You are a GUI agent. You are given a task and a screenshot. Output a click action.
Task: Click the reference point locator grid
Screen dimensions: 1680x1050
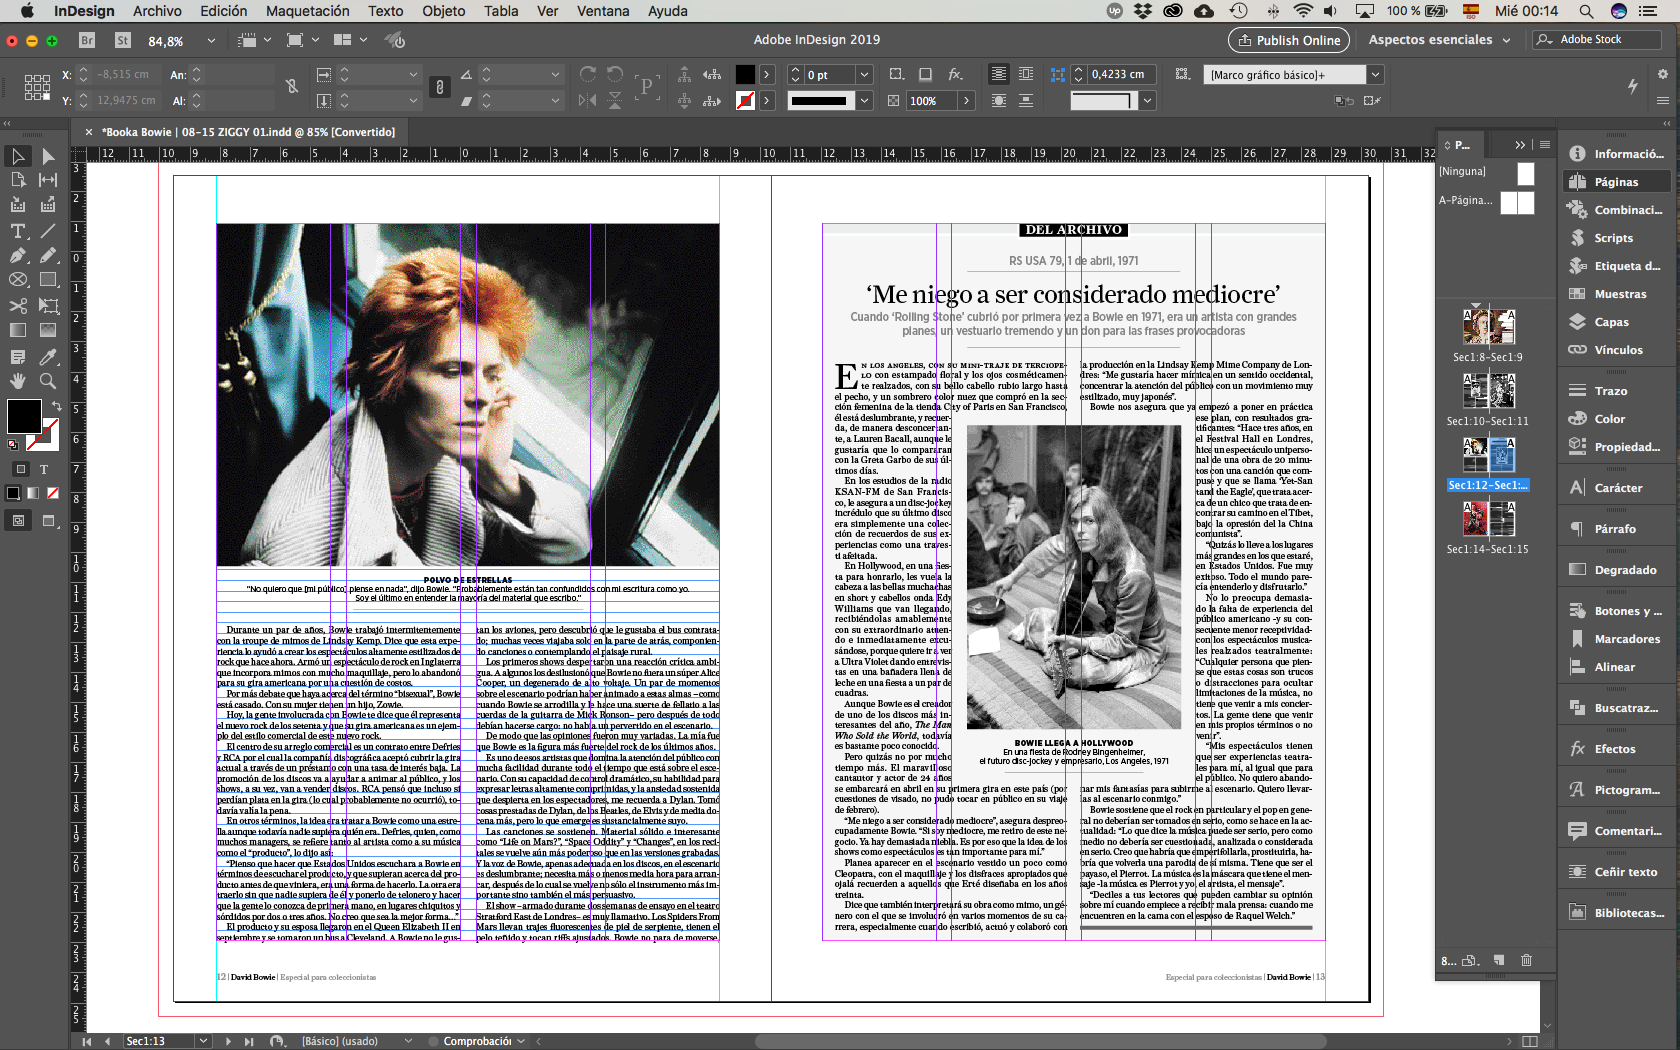coord(37,87)
